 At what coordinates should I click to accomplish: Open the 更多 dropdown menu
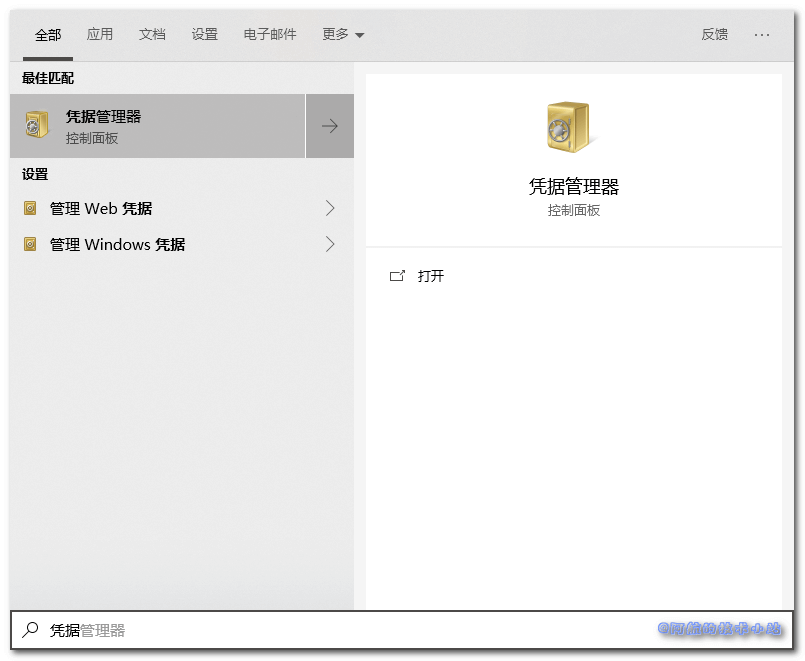tap(343, 34)
